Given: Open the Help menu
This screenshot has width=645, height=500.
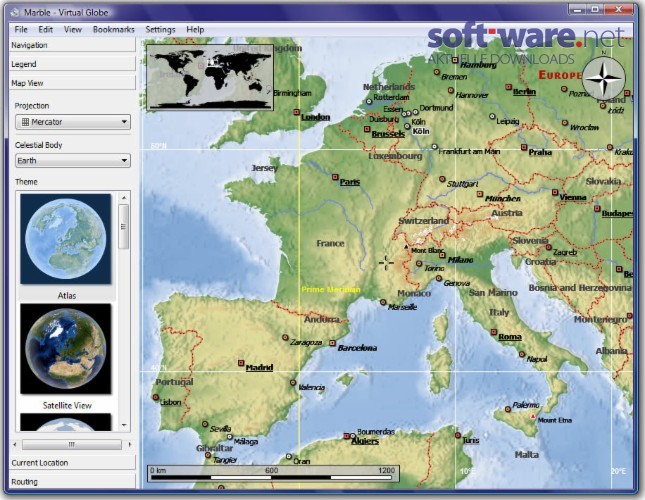Looking at the screenshot, I should (195, 30).
